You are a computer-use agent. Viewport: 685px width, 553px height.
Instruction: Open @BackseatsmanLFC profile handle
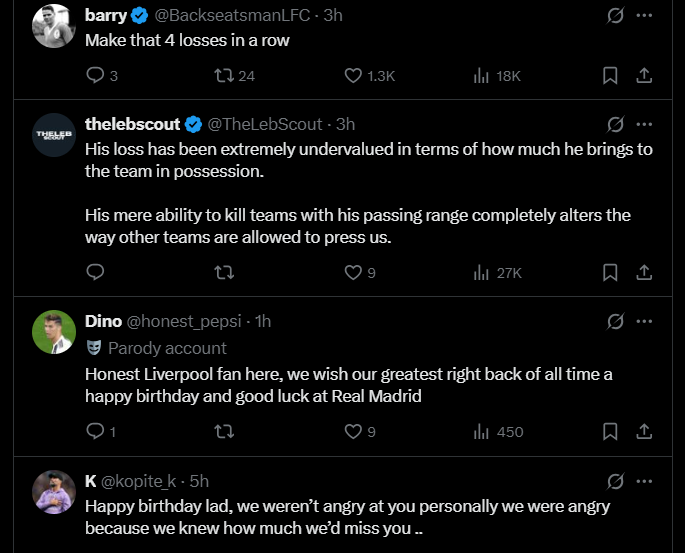pos(234,15)
